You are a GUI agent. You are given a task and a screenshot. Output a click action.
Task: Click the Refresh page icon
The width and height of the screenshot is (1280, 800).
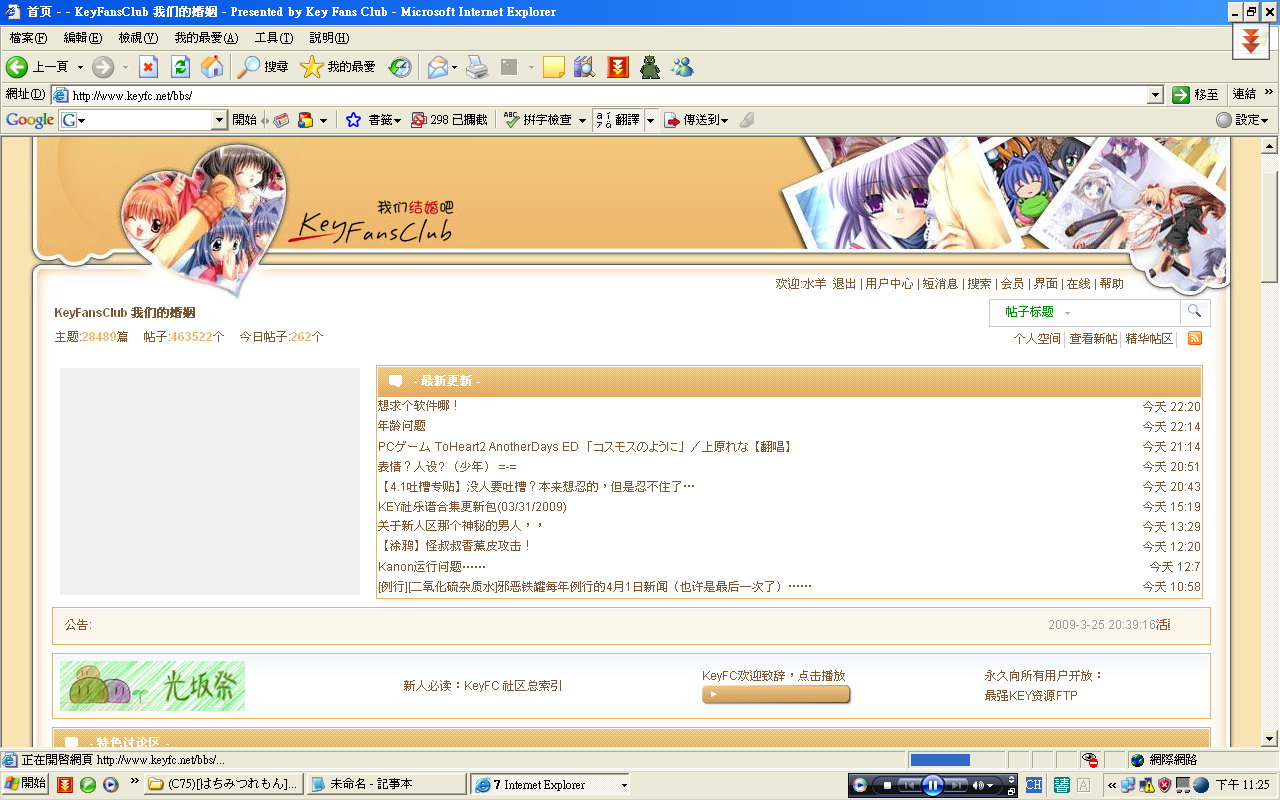[x=180, y=67]
